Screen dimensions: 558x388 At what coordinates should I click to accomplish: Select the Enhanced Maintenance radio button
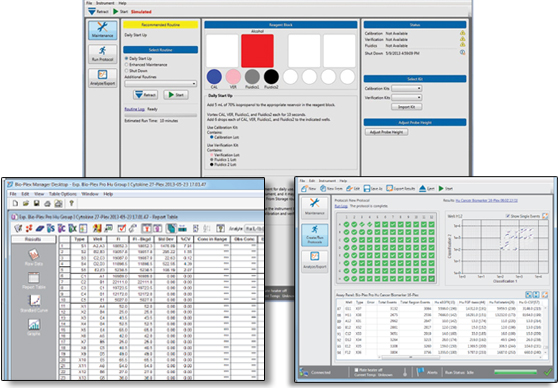pos(126,64)
